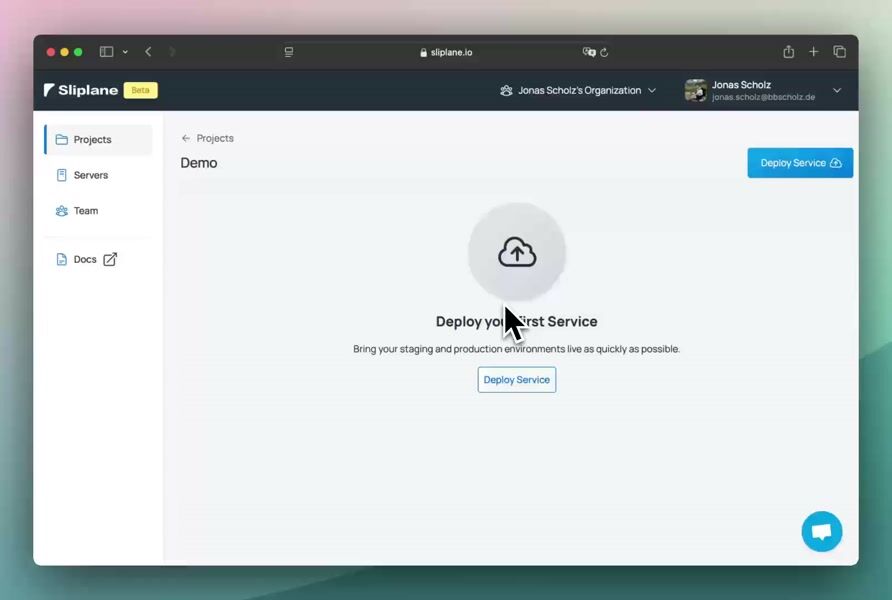Image resolution: width=892 pixels, height=600 pixels.
Task: Click the translate icon in address bar
Action: click(x=589, y=52)
